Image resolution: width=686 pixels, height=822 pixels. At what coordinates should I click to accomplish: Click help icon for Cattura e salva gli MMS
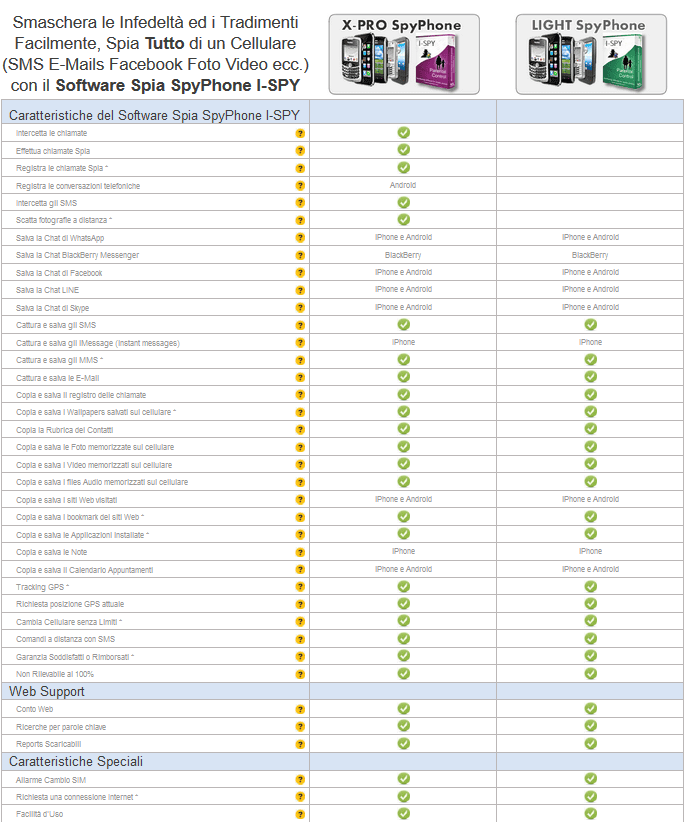coord(300,360)
